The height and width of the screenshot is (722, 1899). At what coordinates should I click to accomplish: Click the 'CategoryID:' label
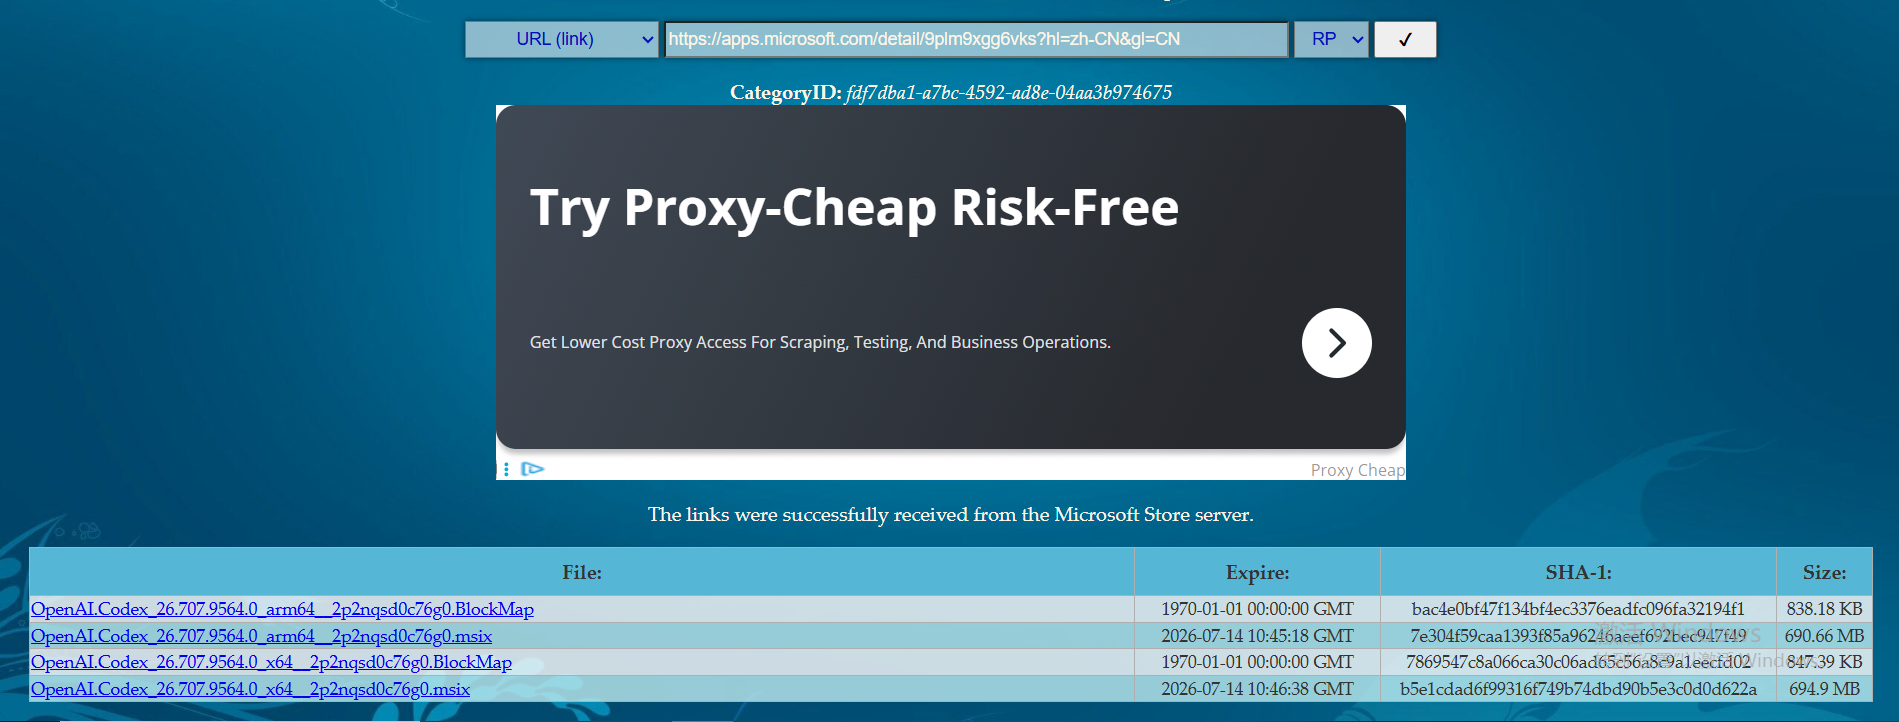click(786, 93)
